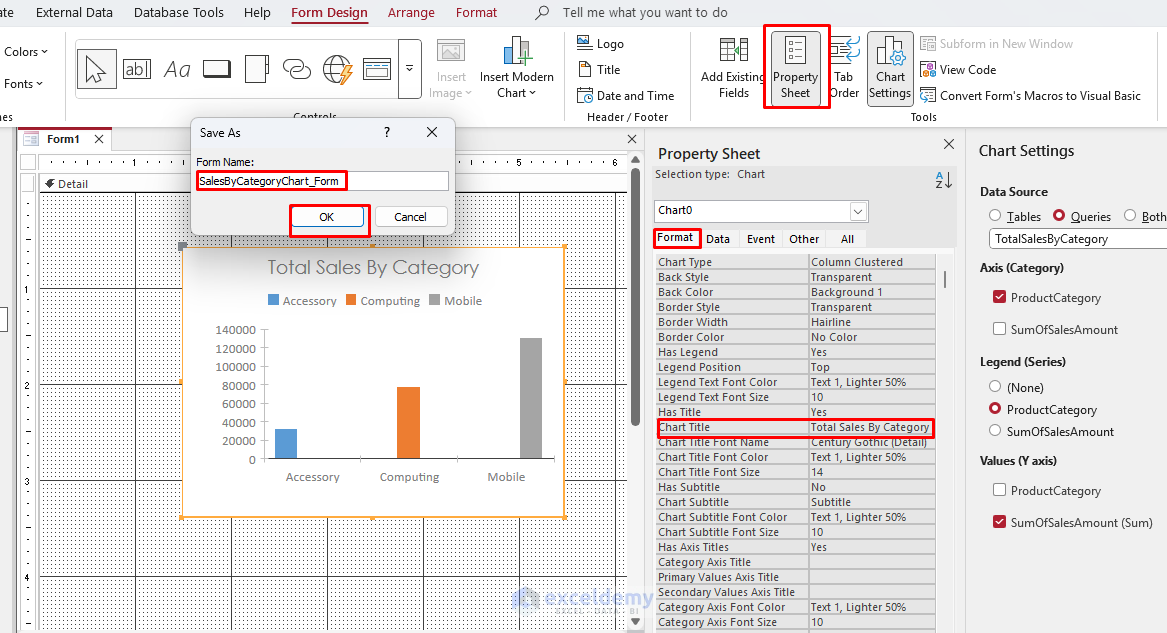Switch to the Format ribbon tab
Image resolution: width=1167 pixels, height=633 pixels.
click(x=476, y=13)
